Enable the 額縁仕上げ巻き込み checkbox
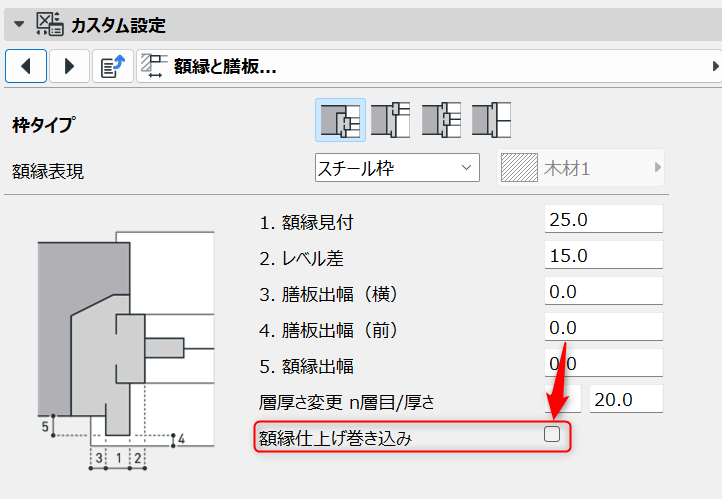The image size is (722, 499). coord(552,434)
